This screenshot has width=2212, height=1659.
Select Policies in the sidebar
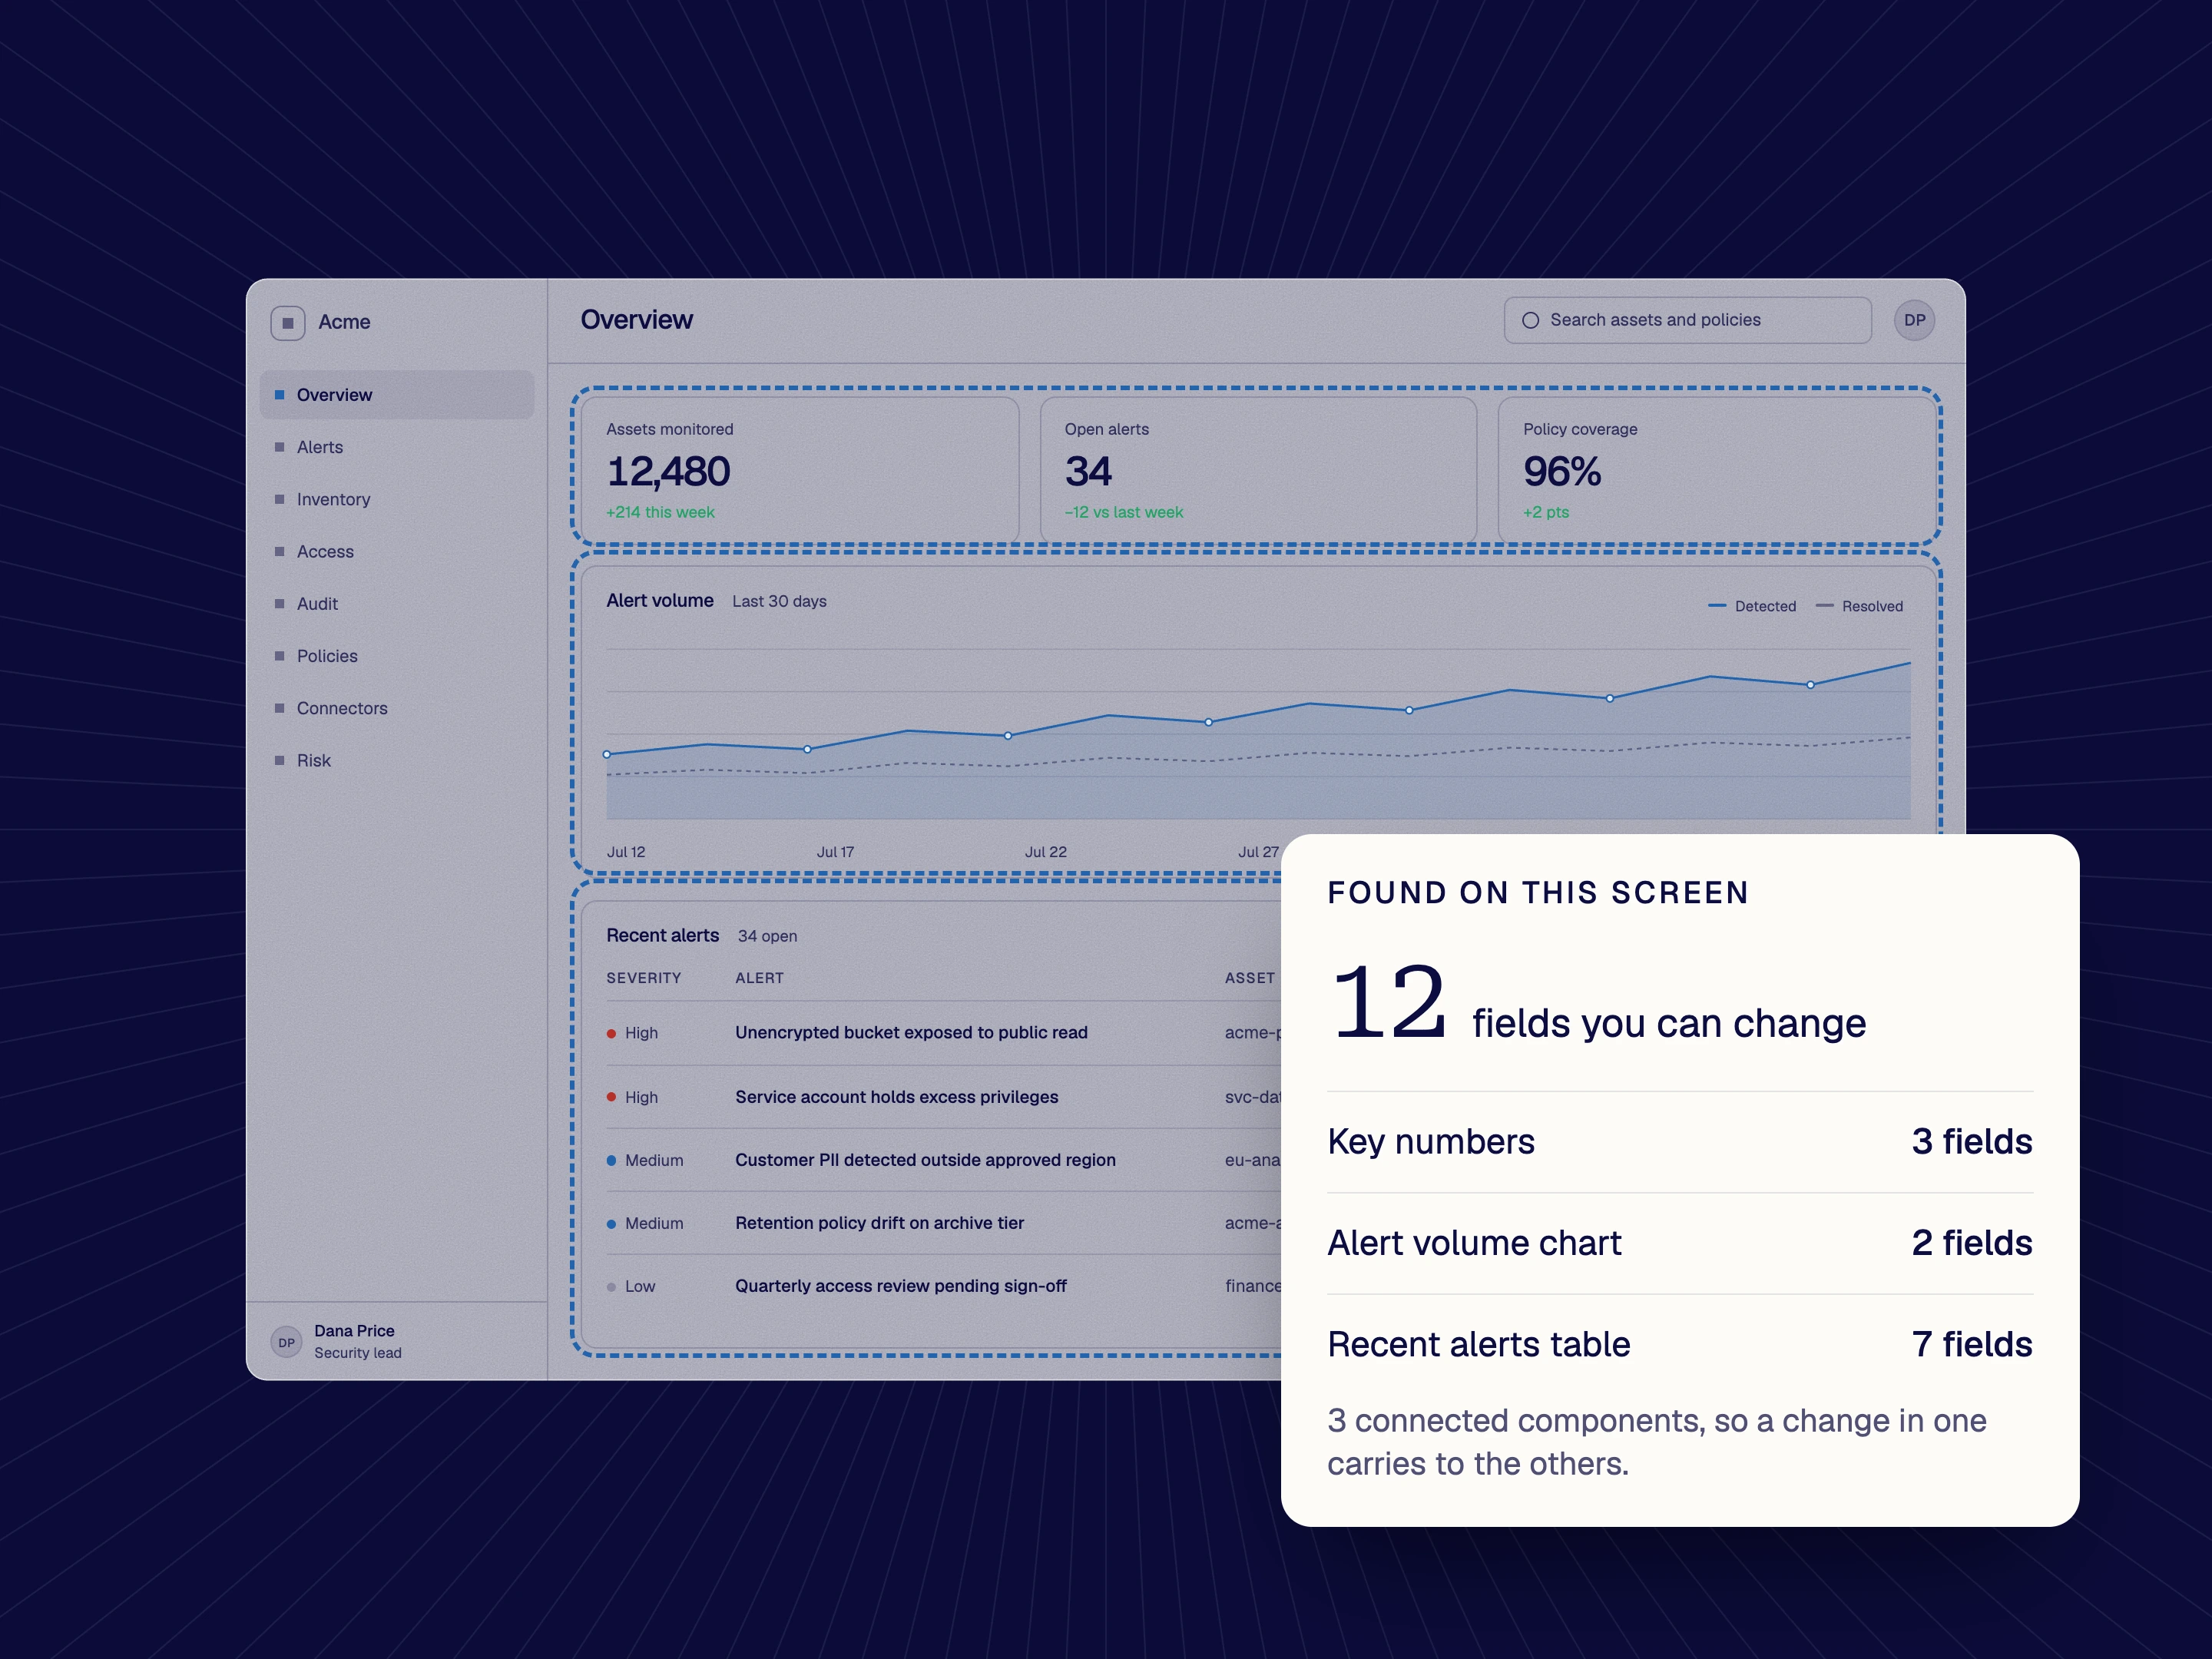point(397,656)
